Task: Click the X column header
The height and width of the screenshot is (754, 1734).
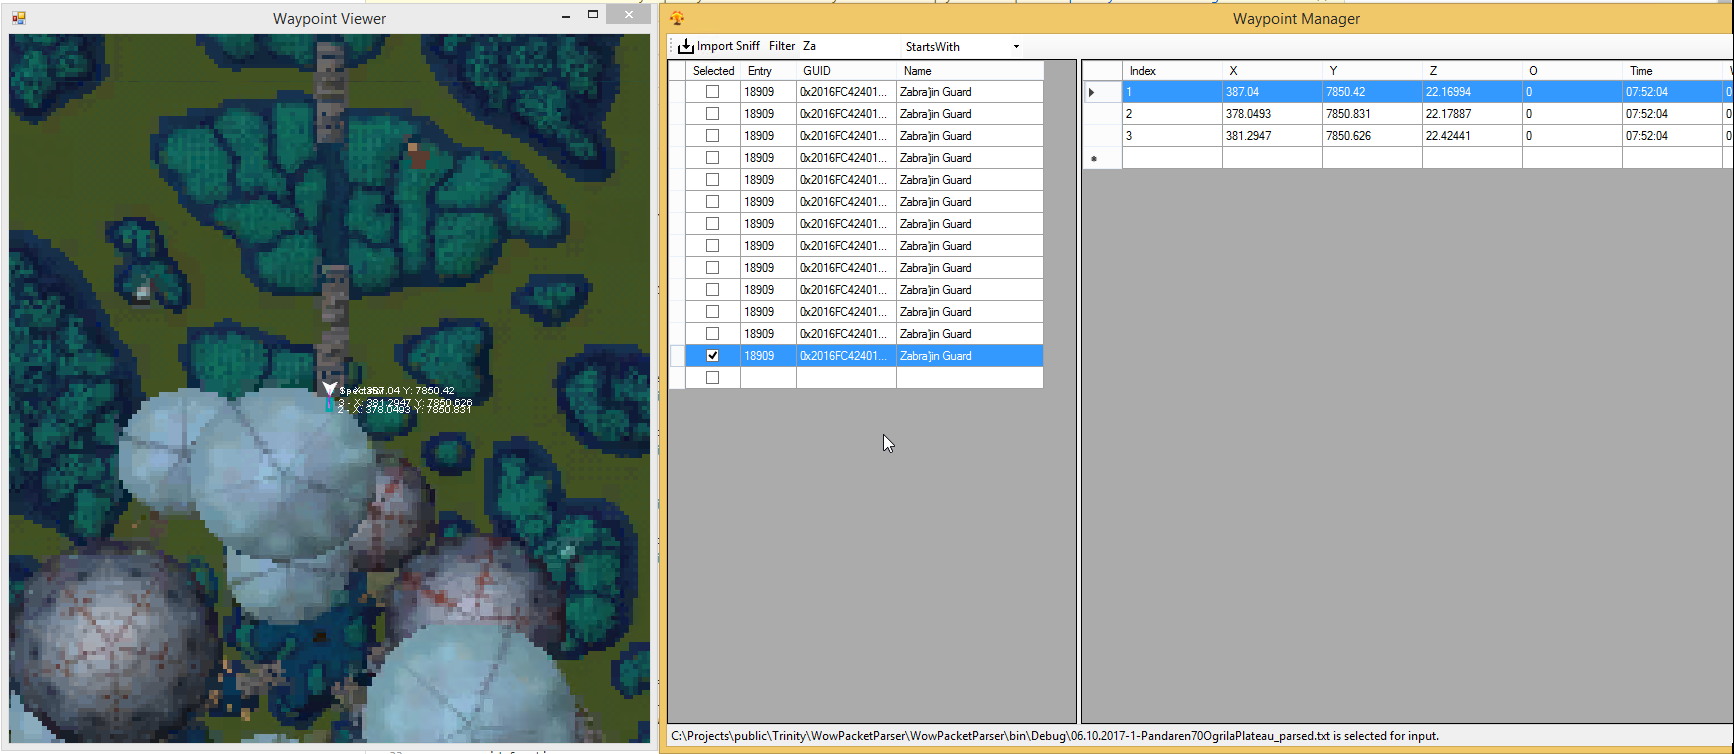Action: 1272,71
